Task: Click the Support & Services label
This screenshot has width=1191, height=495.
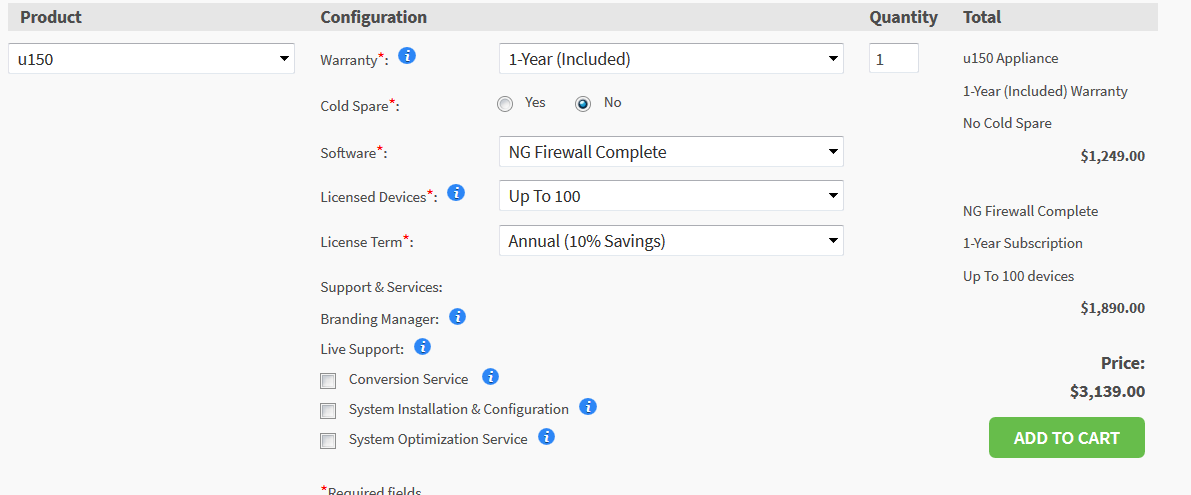Action: point(381,288)
